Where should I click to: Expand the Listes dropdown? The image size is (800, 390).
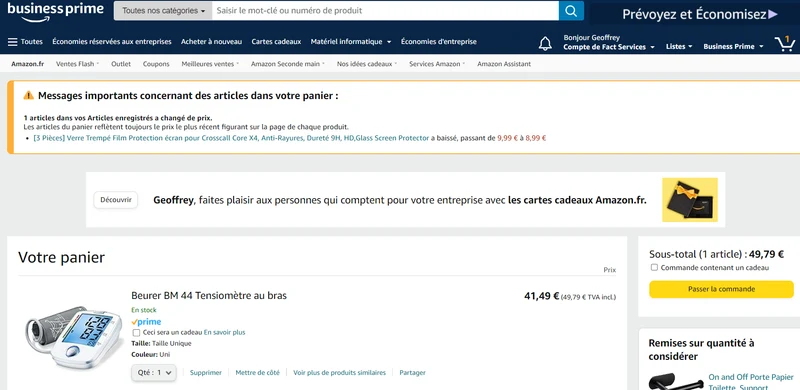(679, 46)
